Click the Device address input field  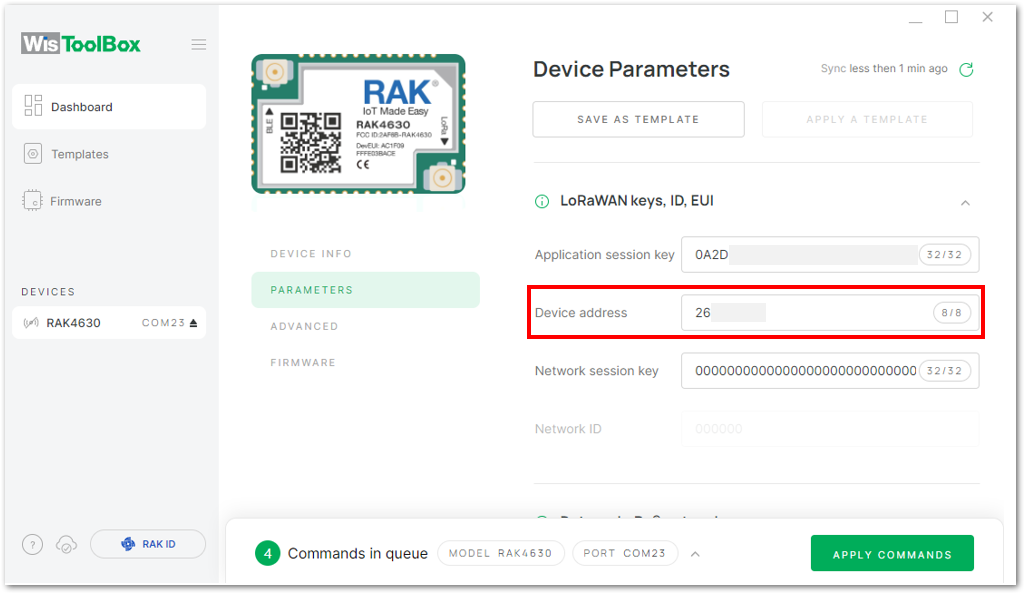830,312
